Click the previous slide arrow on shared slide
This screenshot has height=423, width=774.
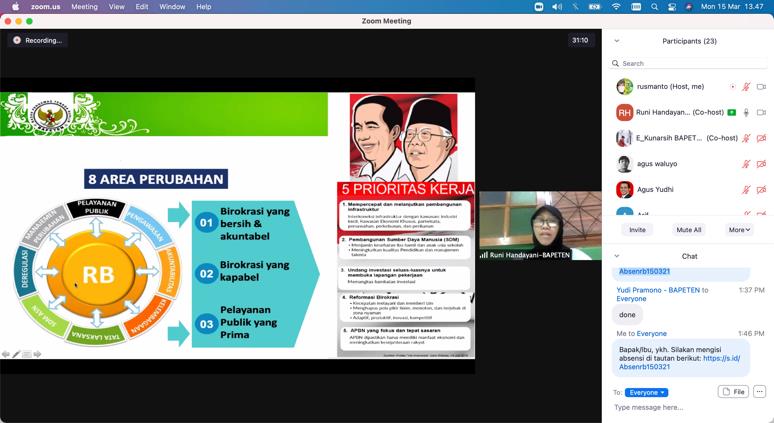pyautogui.click(x=5, y=354)
